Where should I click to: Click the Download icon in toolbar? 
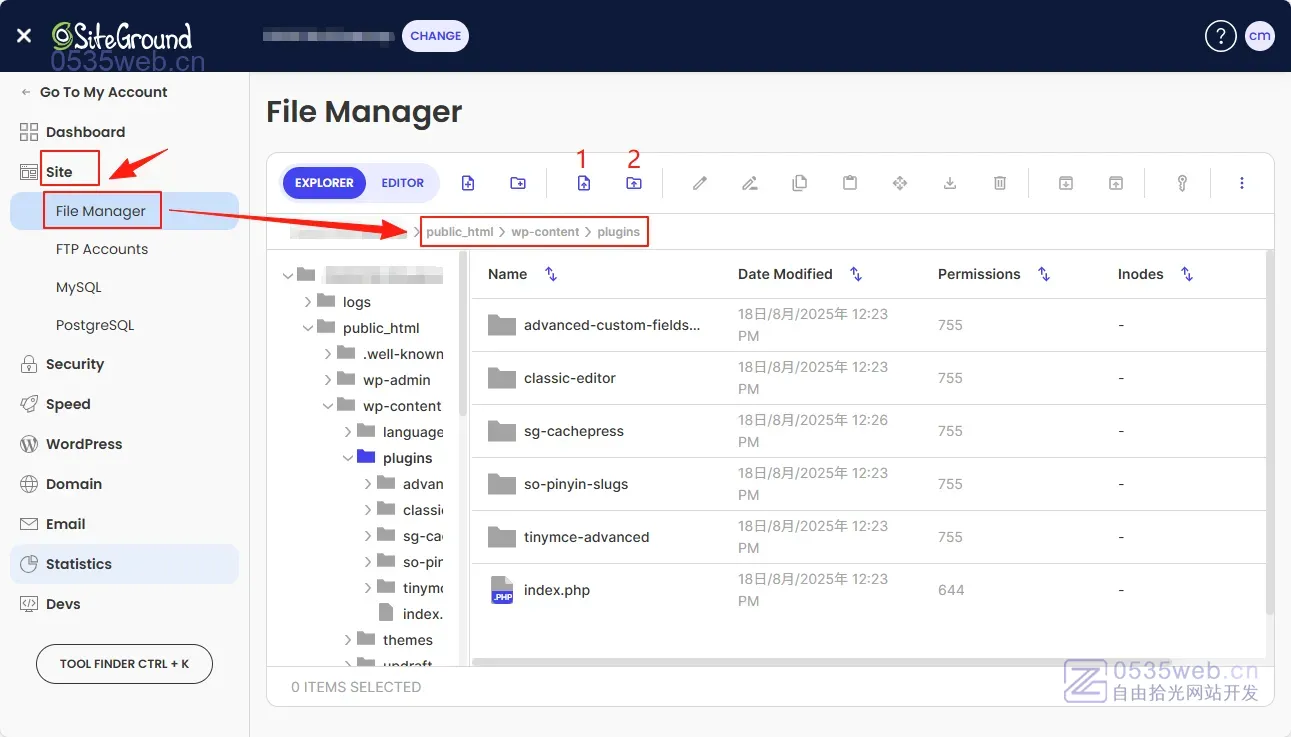point(950,183)
